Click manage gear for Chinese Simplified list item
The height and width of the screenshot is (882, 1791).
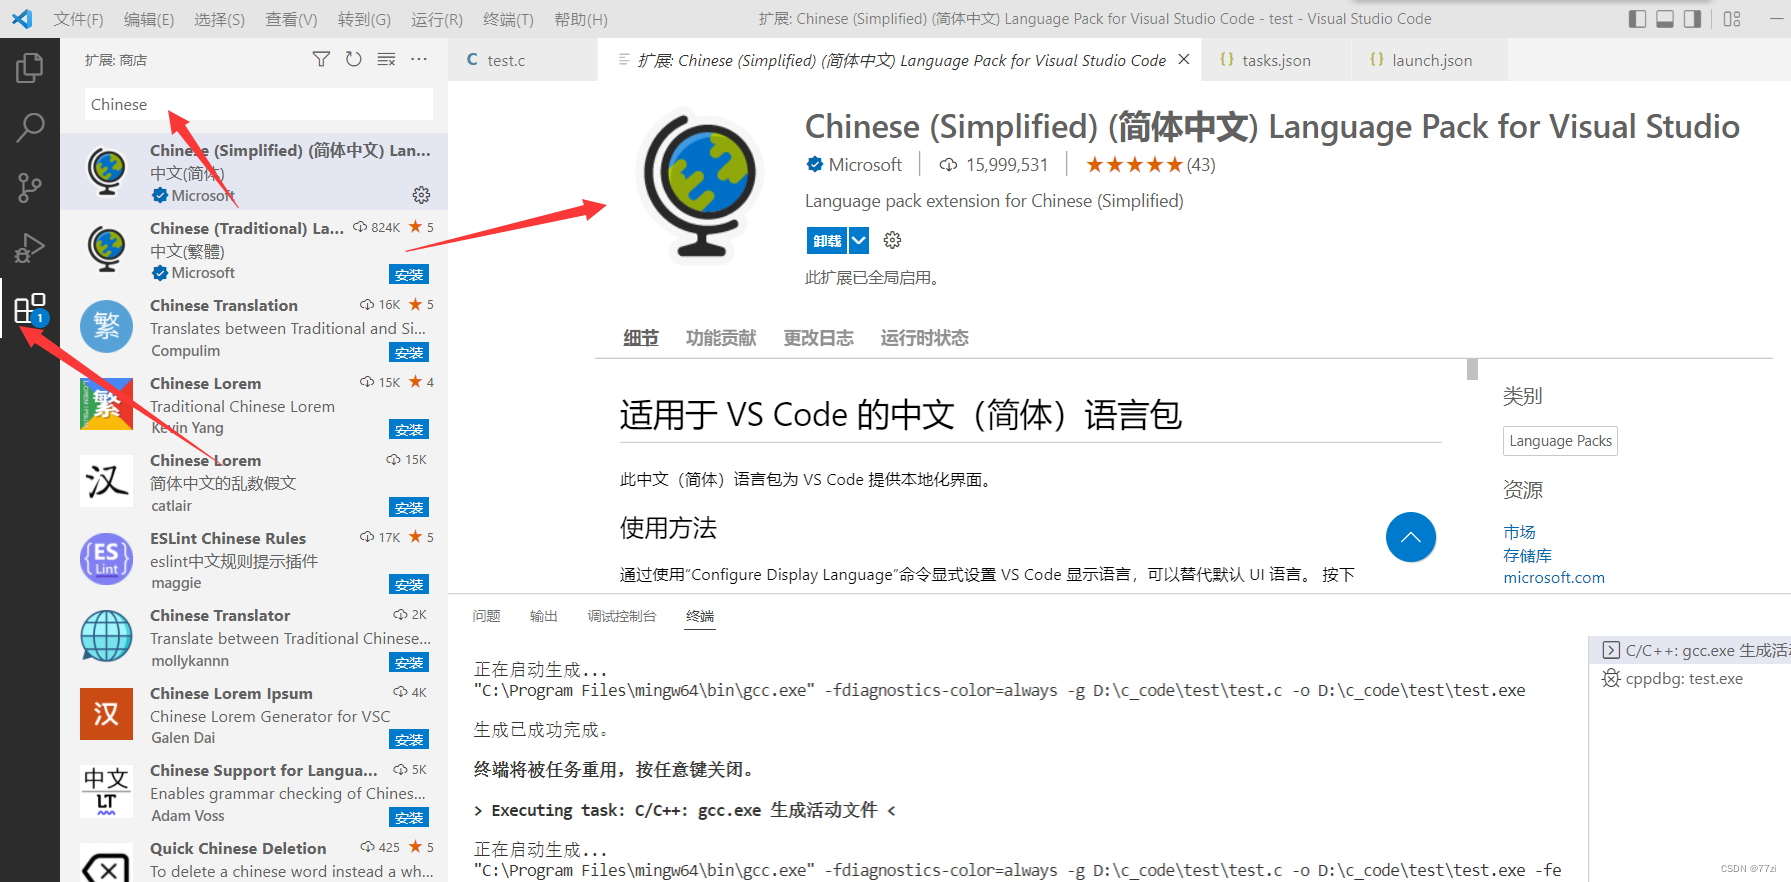[x=421, y=194]
